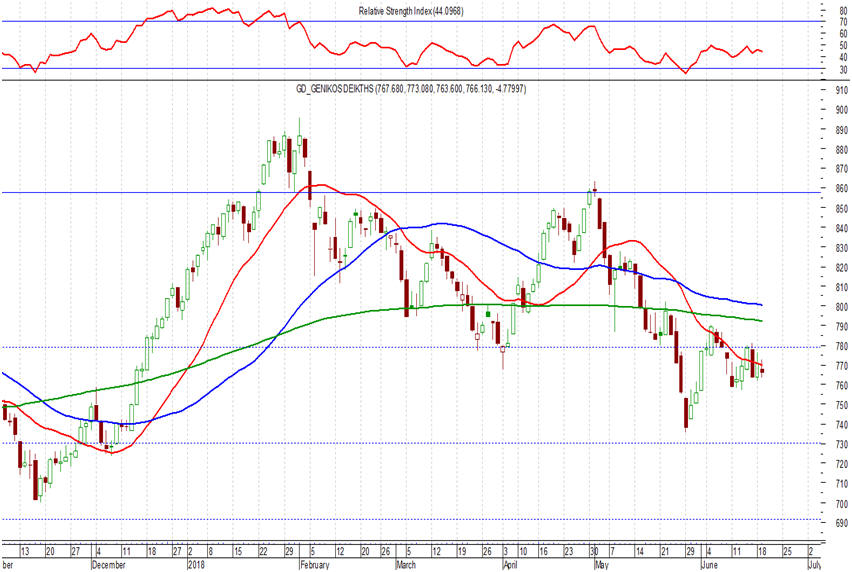Click the April month label
Image resolution: width=852 pixels, height=572 pixels.
point(510,565)
